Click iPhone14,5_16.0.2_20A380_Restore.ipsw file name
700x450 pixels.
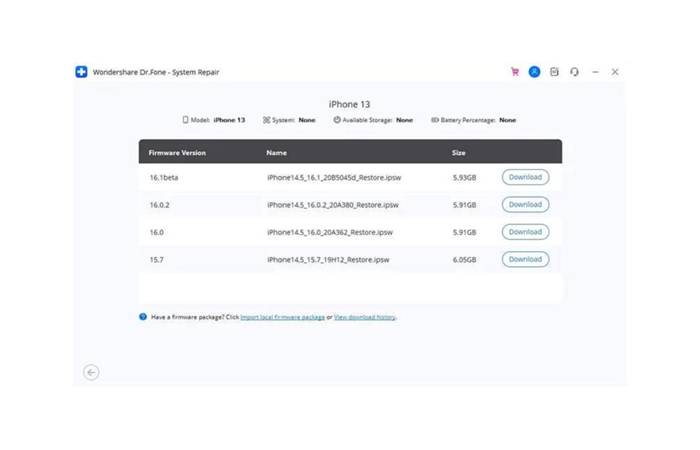pos(333,205)
